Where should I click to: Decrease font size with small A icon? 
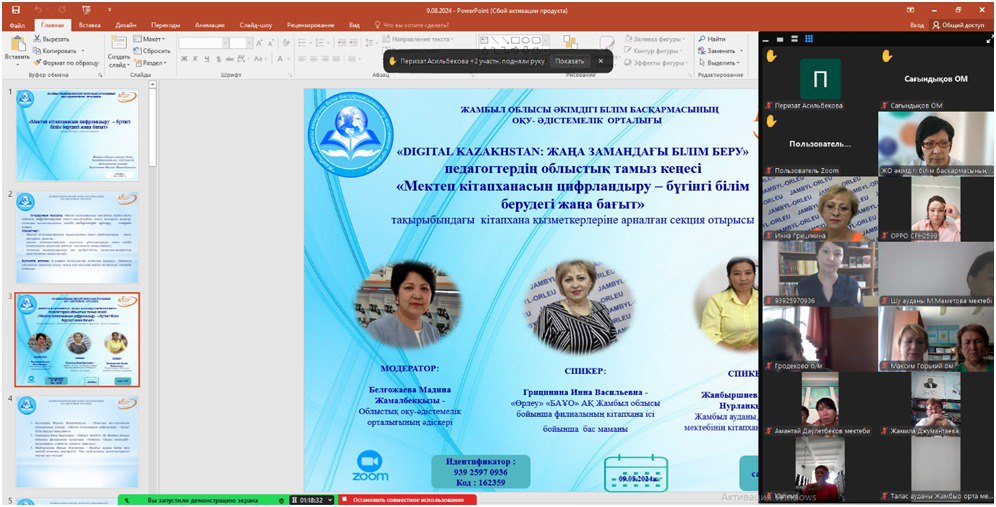click(x=269, y=43)
